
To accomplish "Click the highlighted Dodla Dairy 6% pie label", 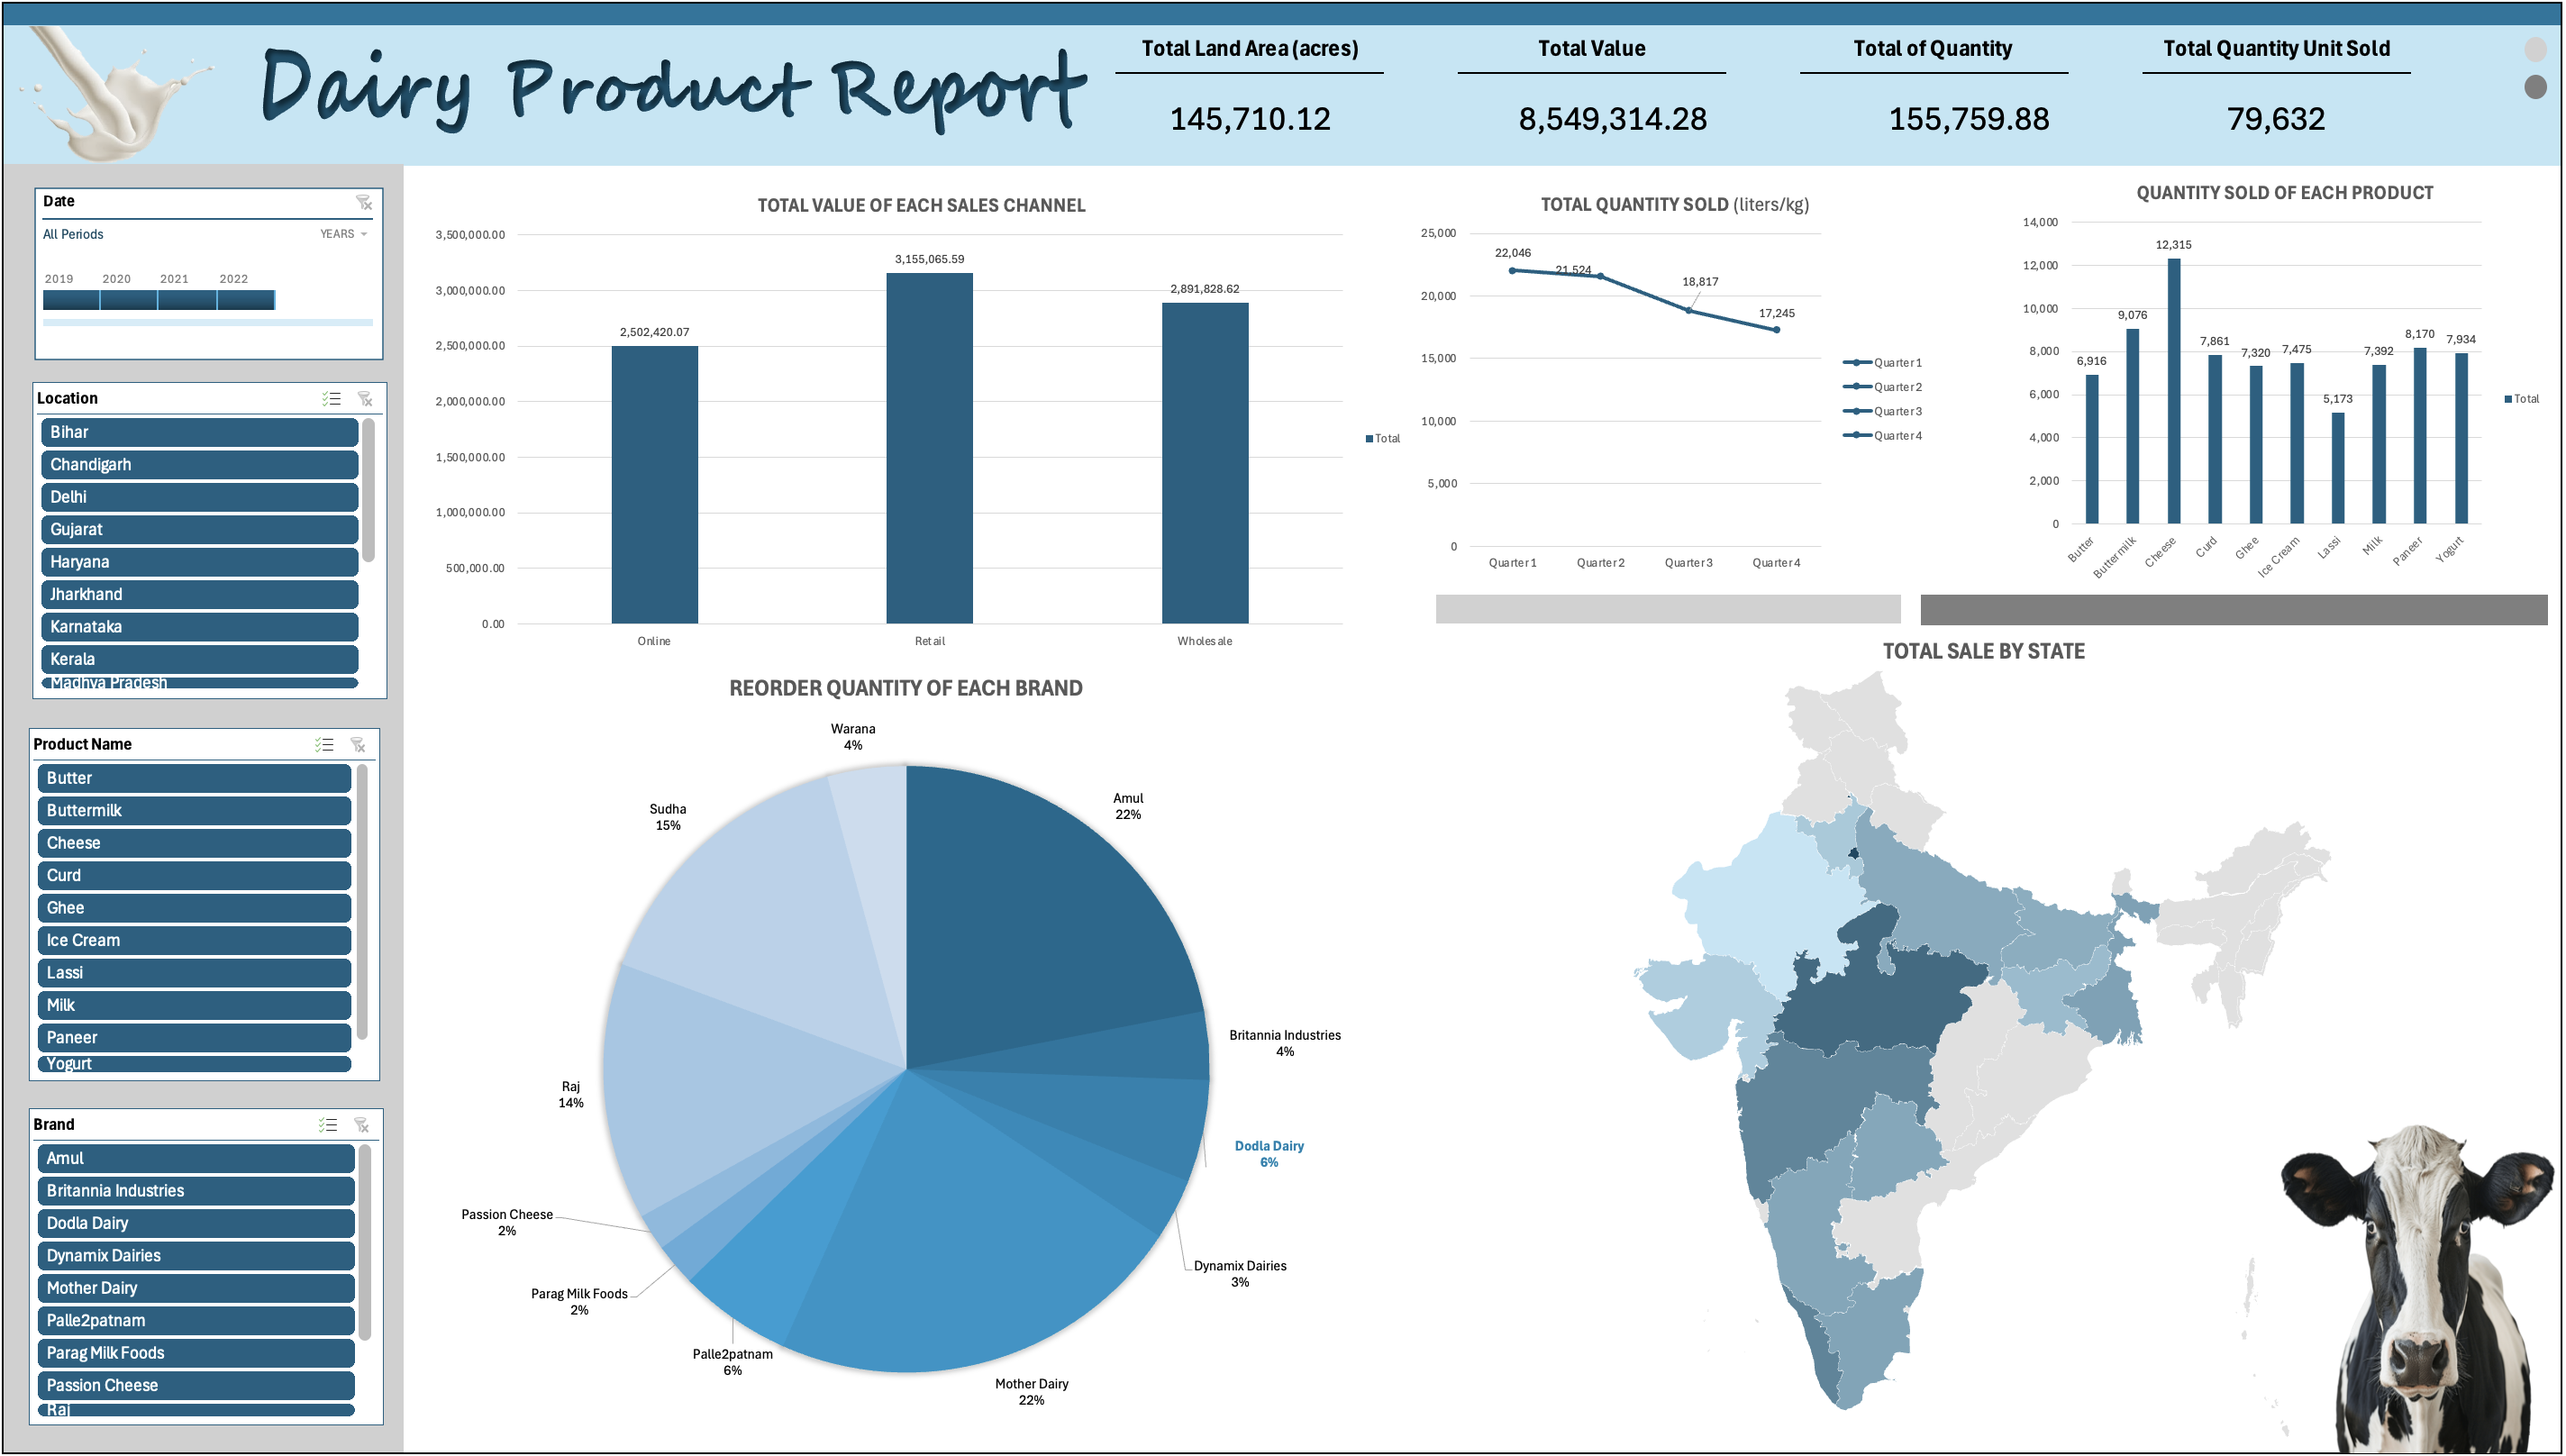I will [x=1269, y=1154].
